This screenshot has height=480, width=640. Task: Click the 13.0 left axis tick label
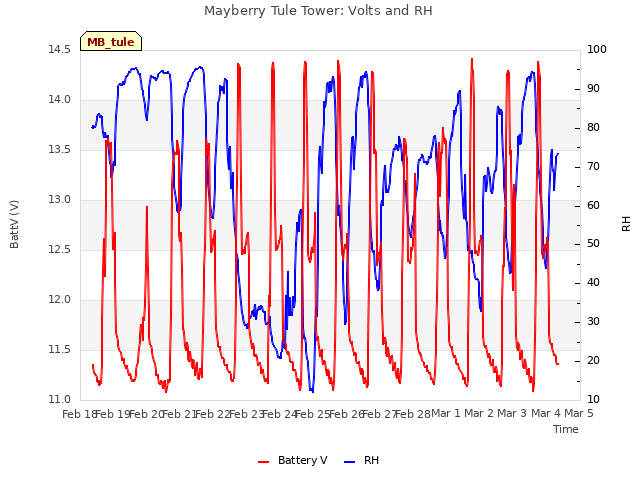(60, 200)
